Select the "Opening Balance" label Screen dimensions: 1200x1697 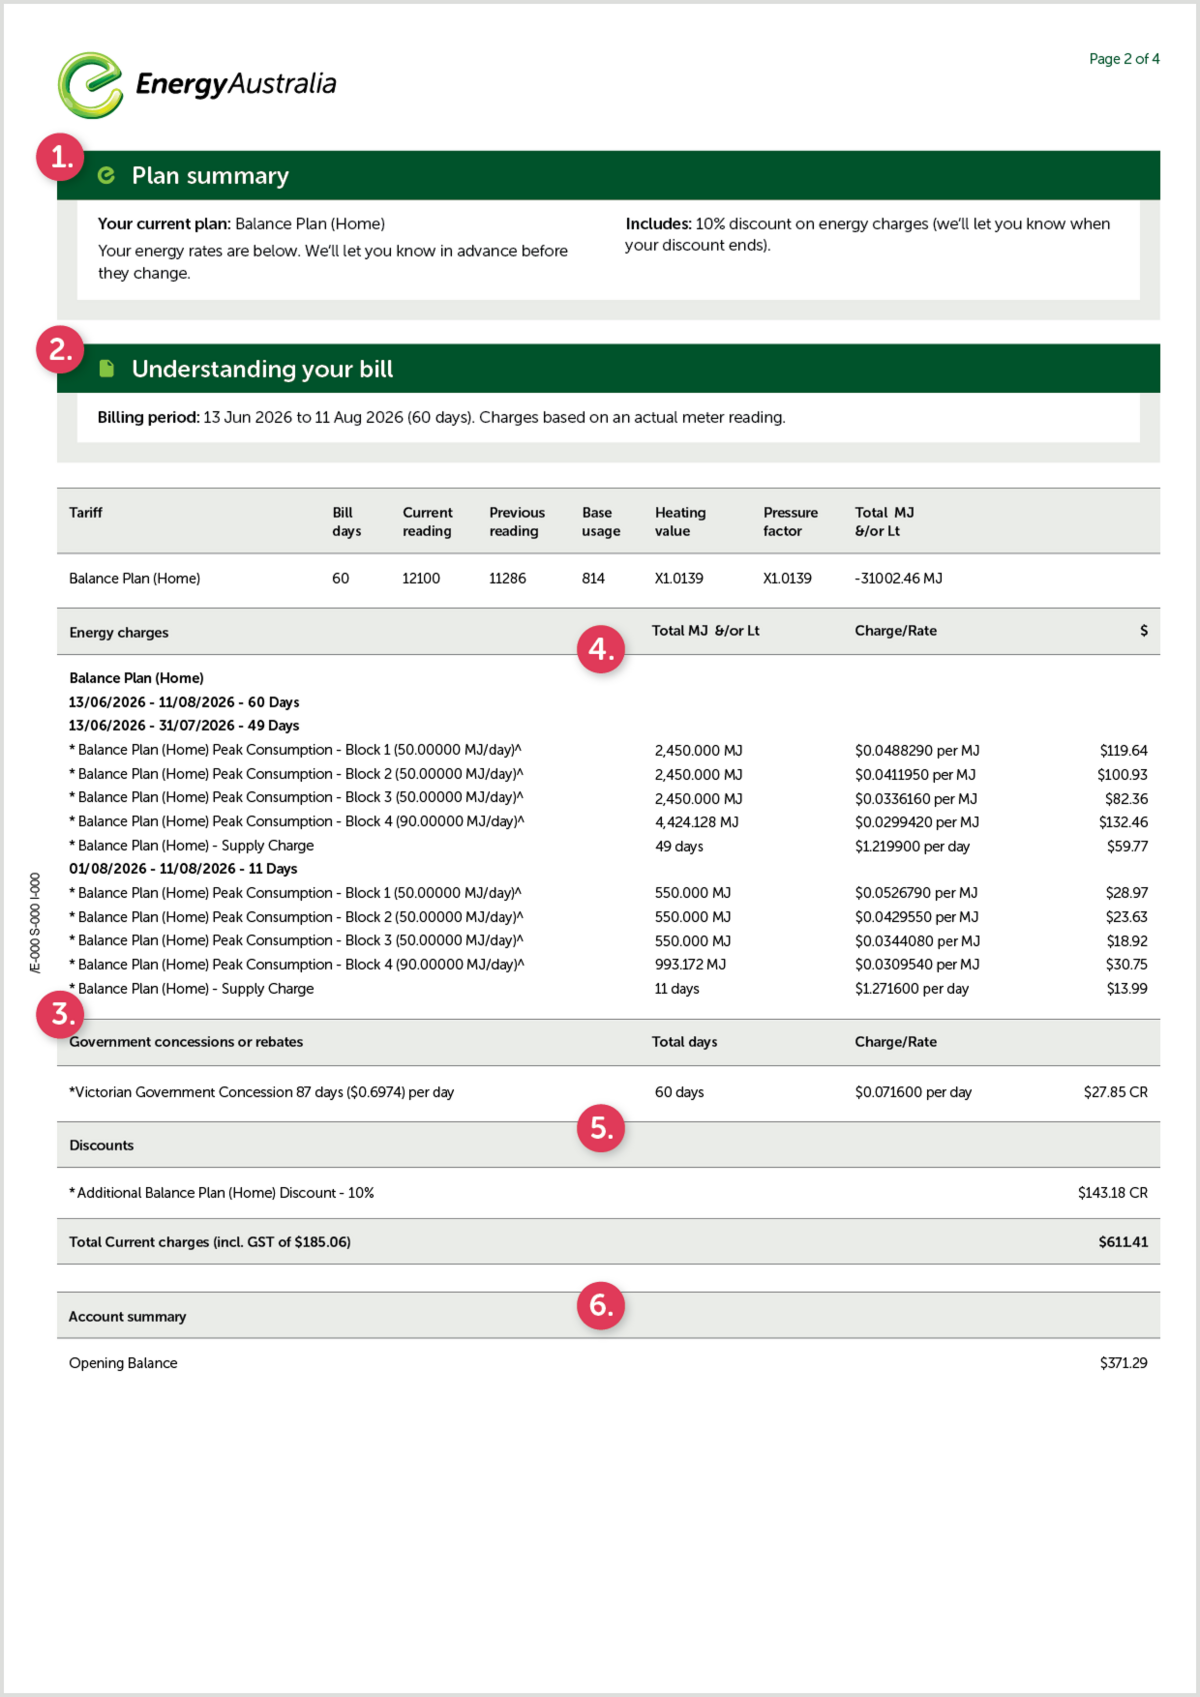123,1363
